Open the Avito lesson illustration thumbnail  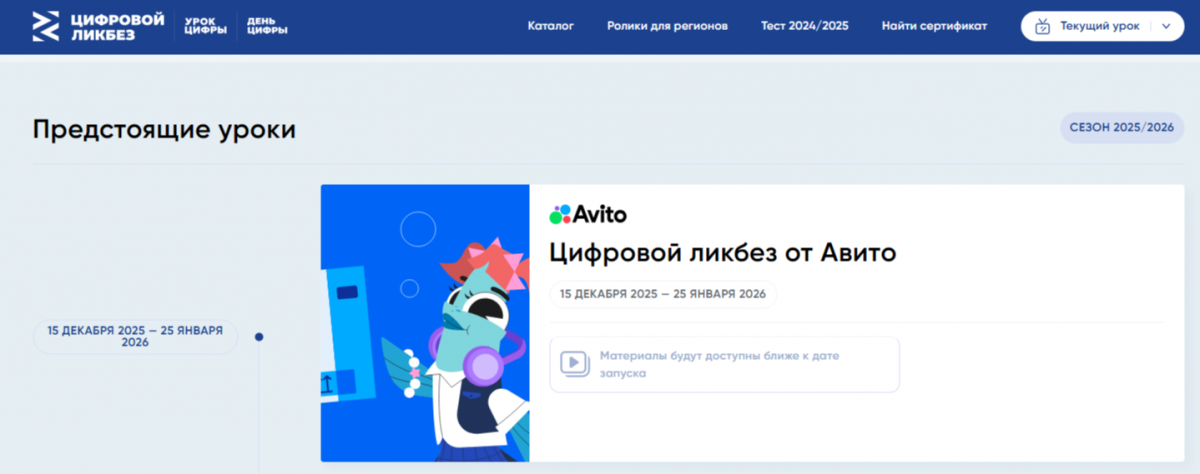tap(424, 323)
